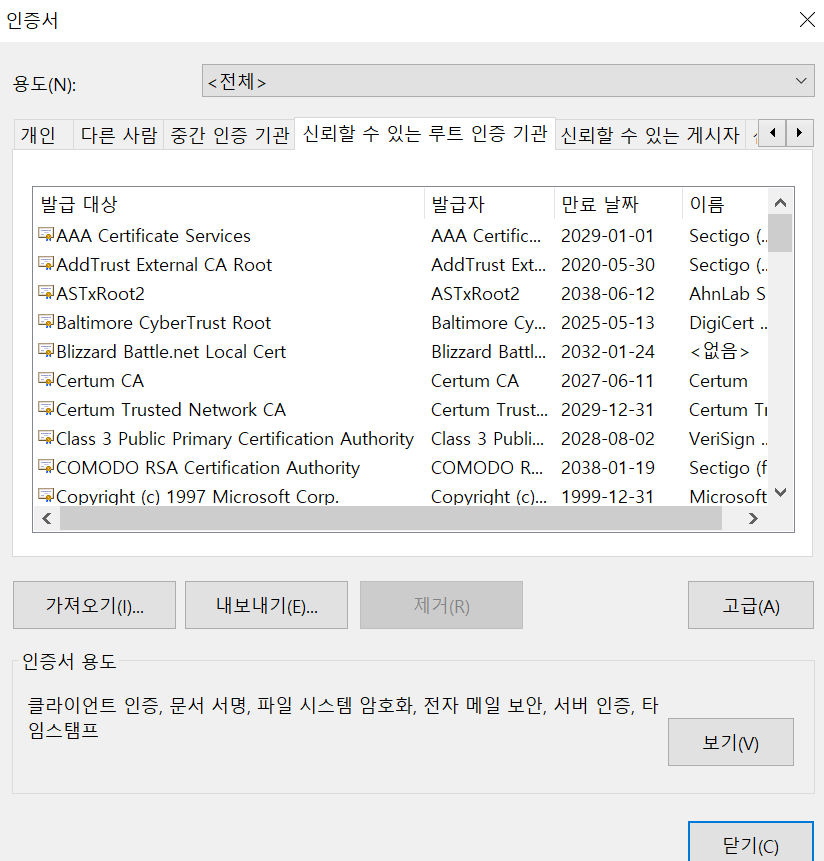The height and width of the screenshot is (861, 824).
Task: Open the 신뢰할 수 있는 게시자 tab
Action: point(650,135)
